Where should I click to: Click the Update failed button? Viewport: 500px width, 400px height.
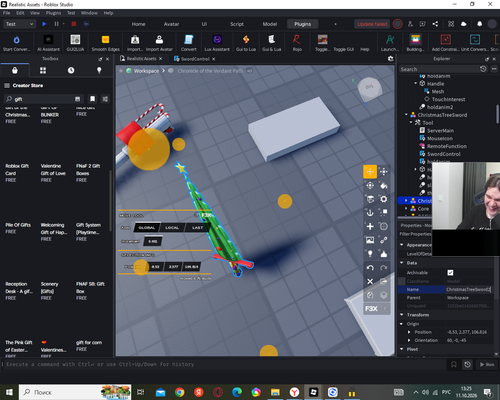[372, 24]
